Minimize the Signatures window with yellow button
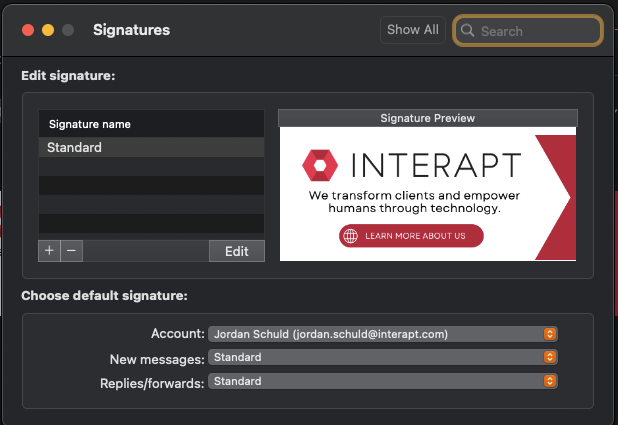 click(48, 30)
